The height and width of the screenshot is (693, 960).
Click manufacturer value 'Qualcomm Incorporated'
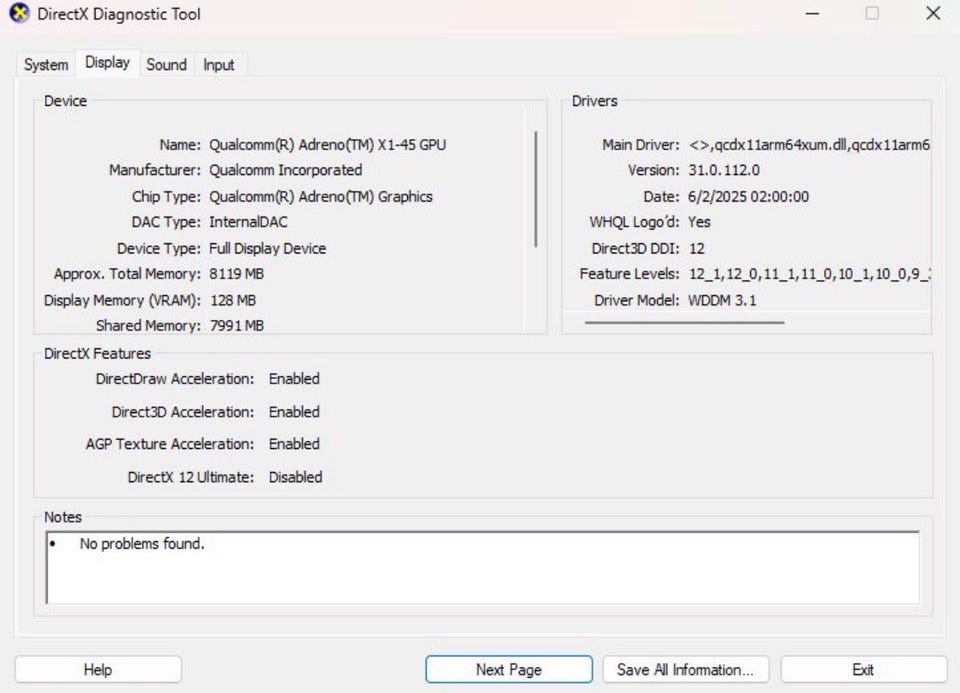click(x=285, y=170)
